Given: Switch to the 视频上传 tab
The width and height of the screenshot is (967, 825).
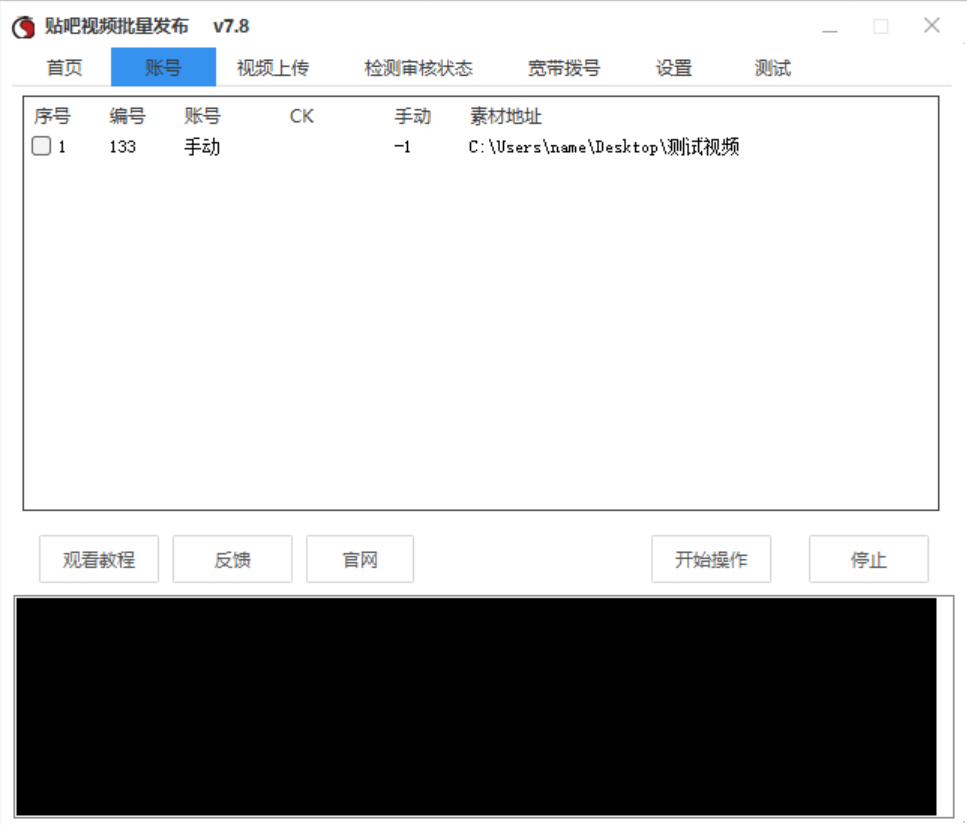Looking at the screenshot, I should click(x=273, y=67).
